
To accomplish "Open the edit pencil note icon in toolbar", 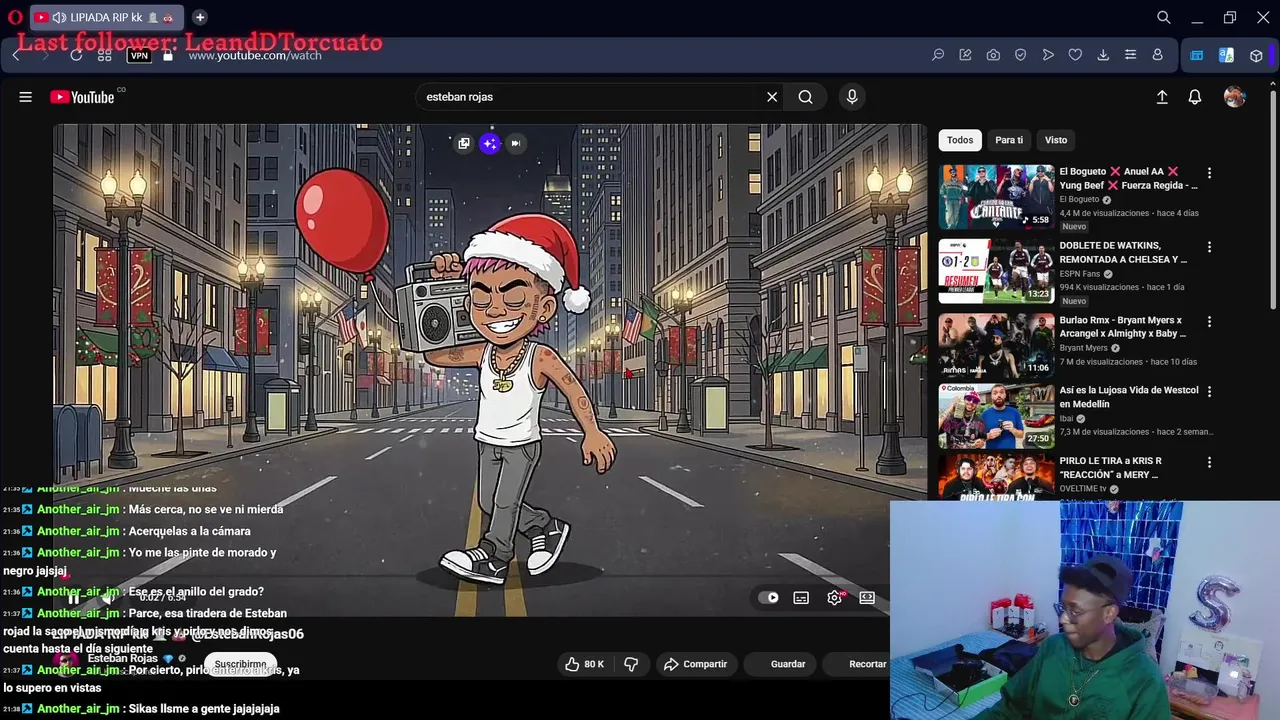I will [965, 55].
